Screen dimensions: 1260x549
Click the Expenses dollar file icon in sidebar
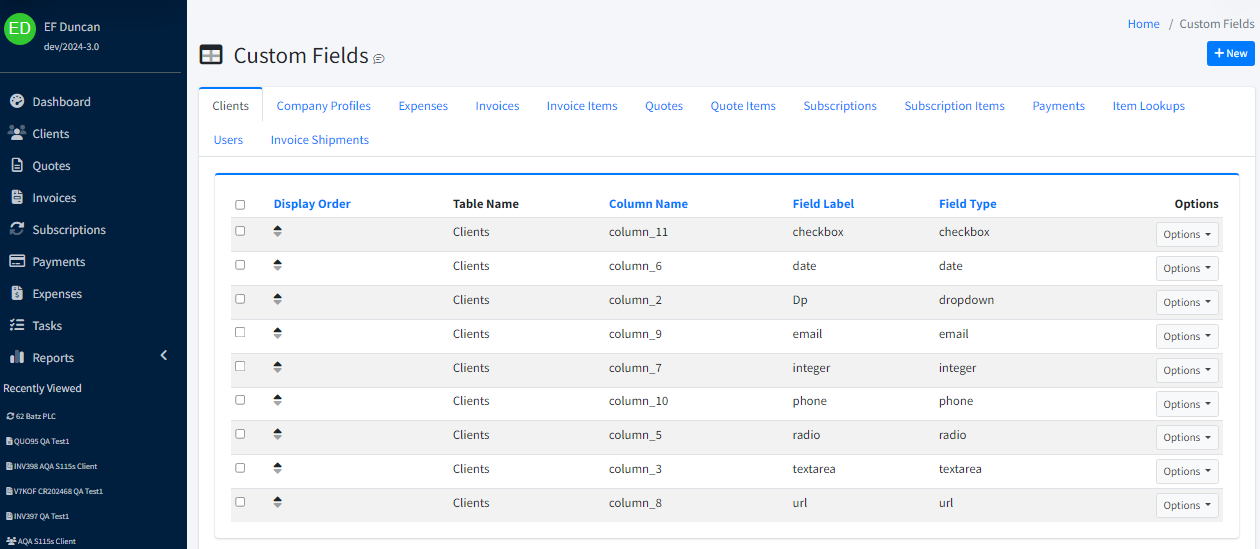pos(16,293)
